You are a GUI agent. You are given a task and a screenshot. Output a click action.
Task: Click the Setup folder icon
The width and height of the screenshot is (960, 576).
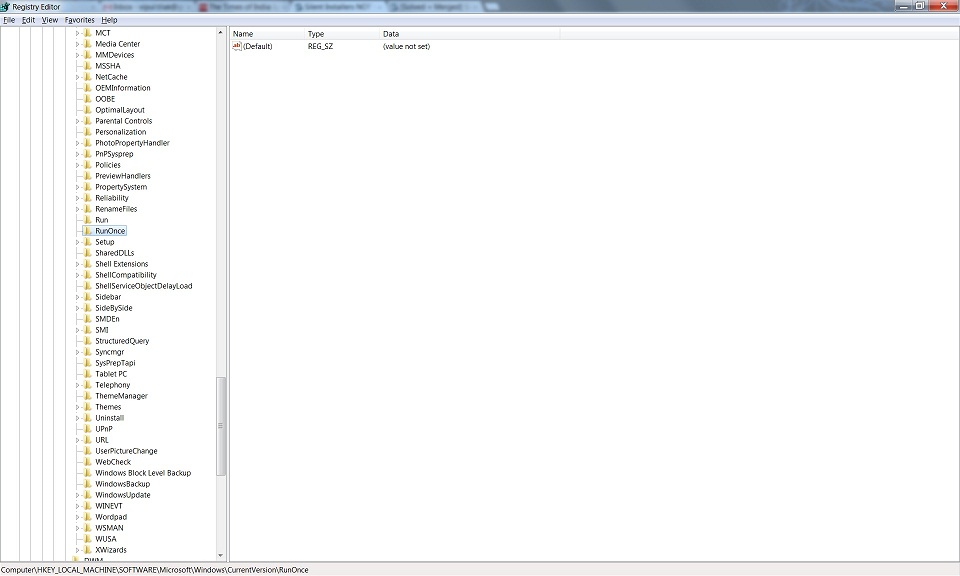point(88,242)
